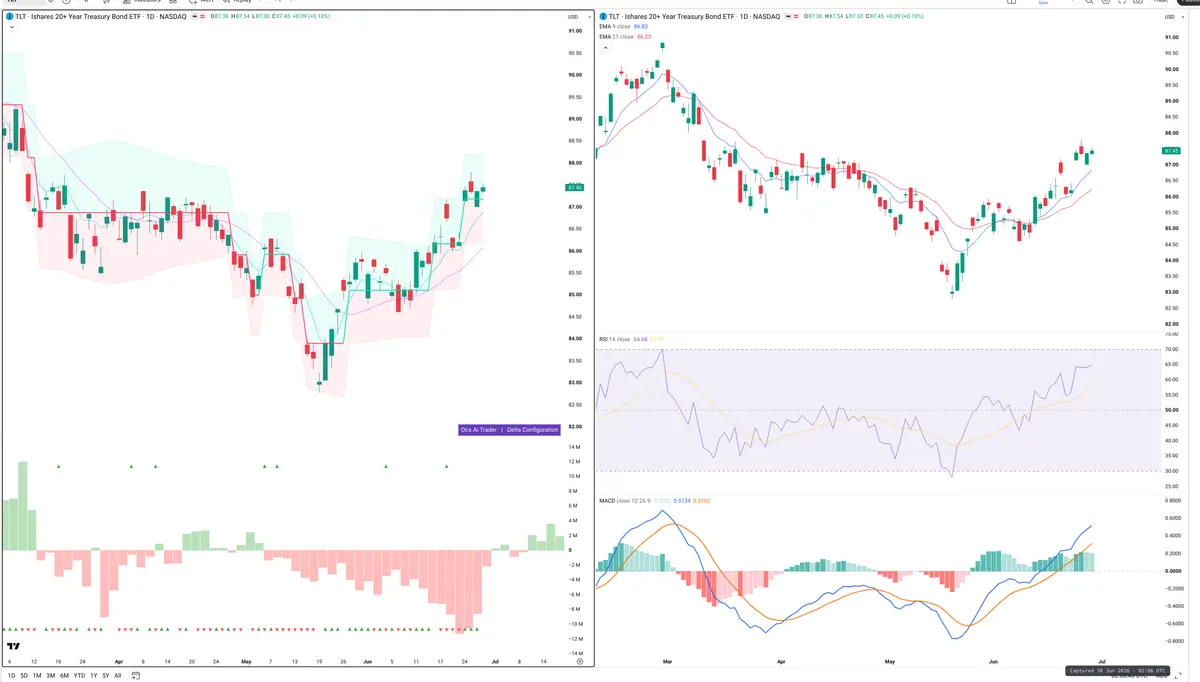Click the Save label in the top toolbar
1200x682 pixels.
click(x=1043, y=3)
